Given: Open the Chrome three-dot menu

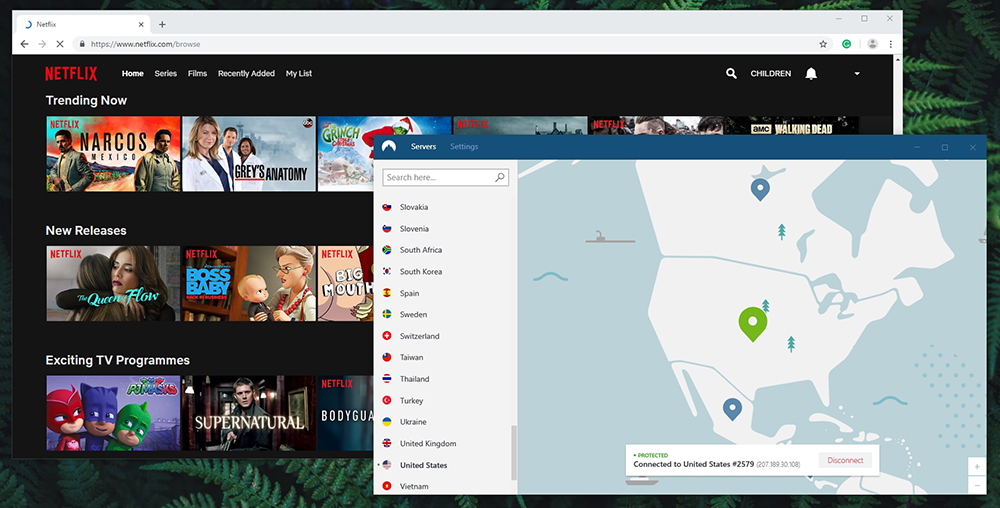Looking at the screenshot, I should pyautogui.click(x=890, y=44).
